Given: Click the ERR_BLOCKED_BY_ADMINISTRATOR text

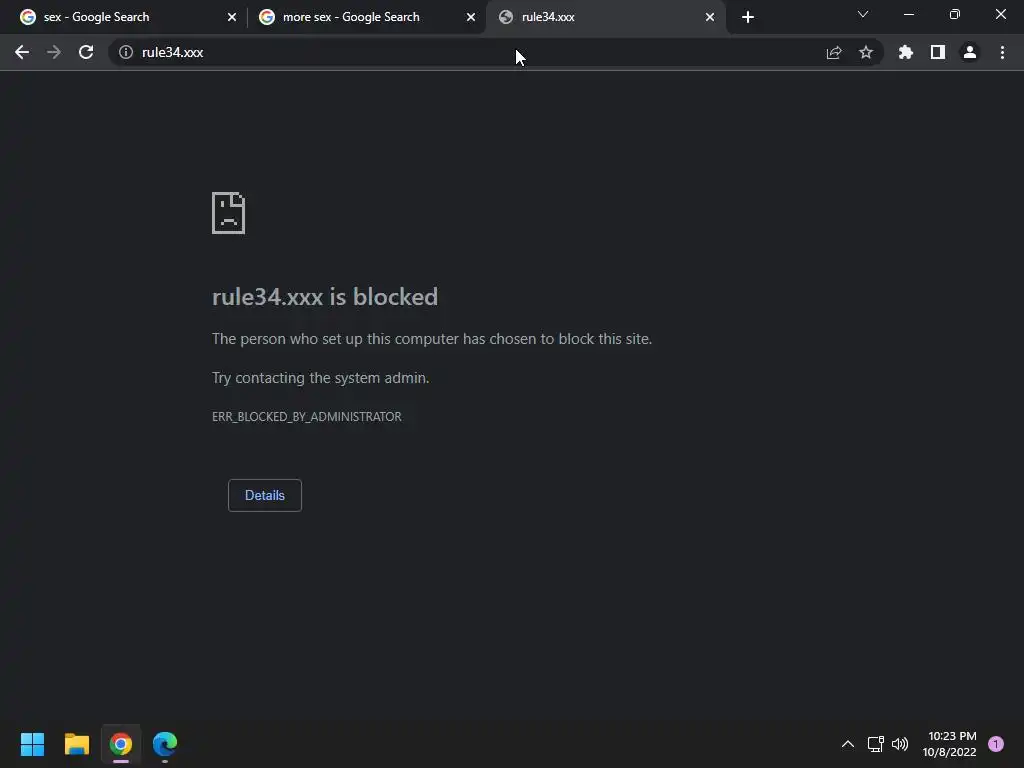Looking at the screenshot, I should click(307, 417).
